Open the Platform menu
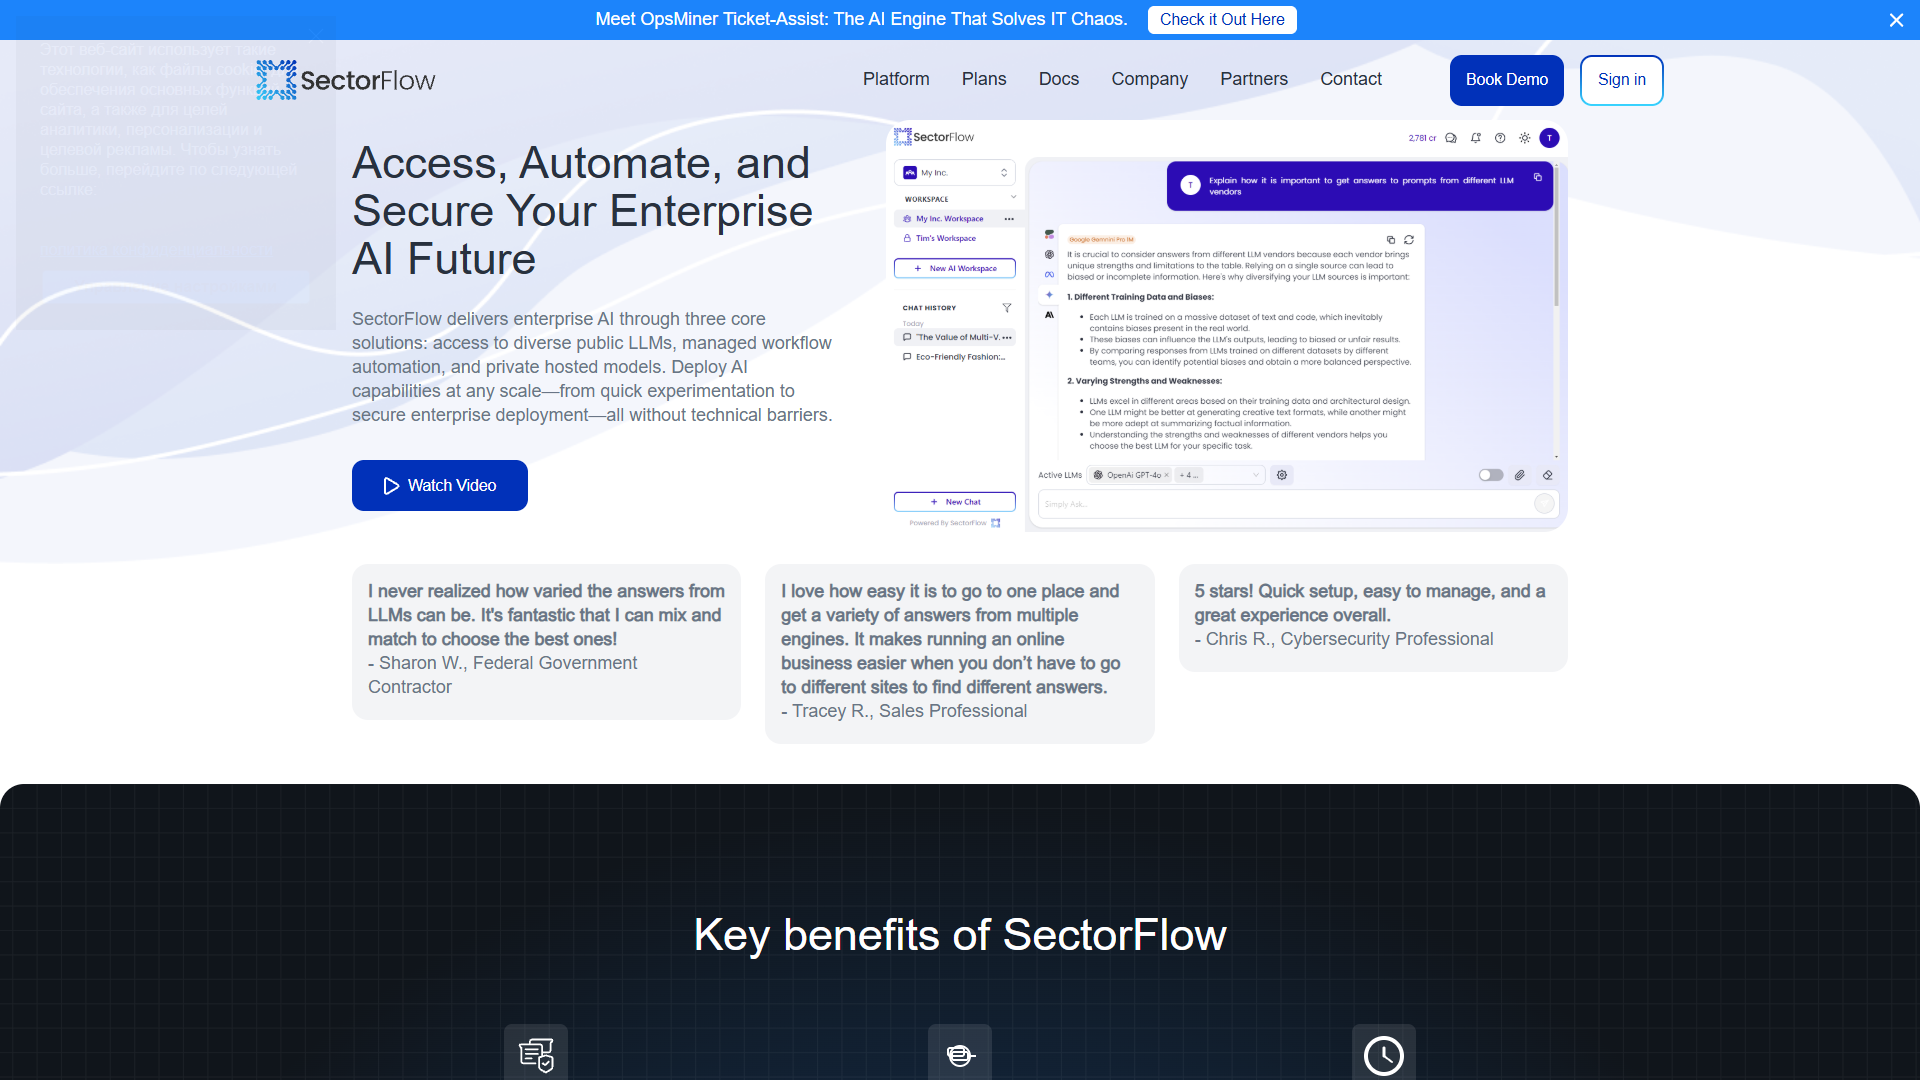 (x=896, y=79)
